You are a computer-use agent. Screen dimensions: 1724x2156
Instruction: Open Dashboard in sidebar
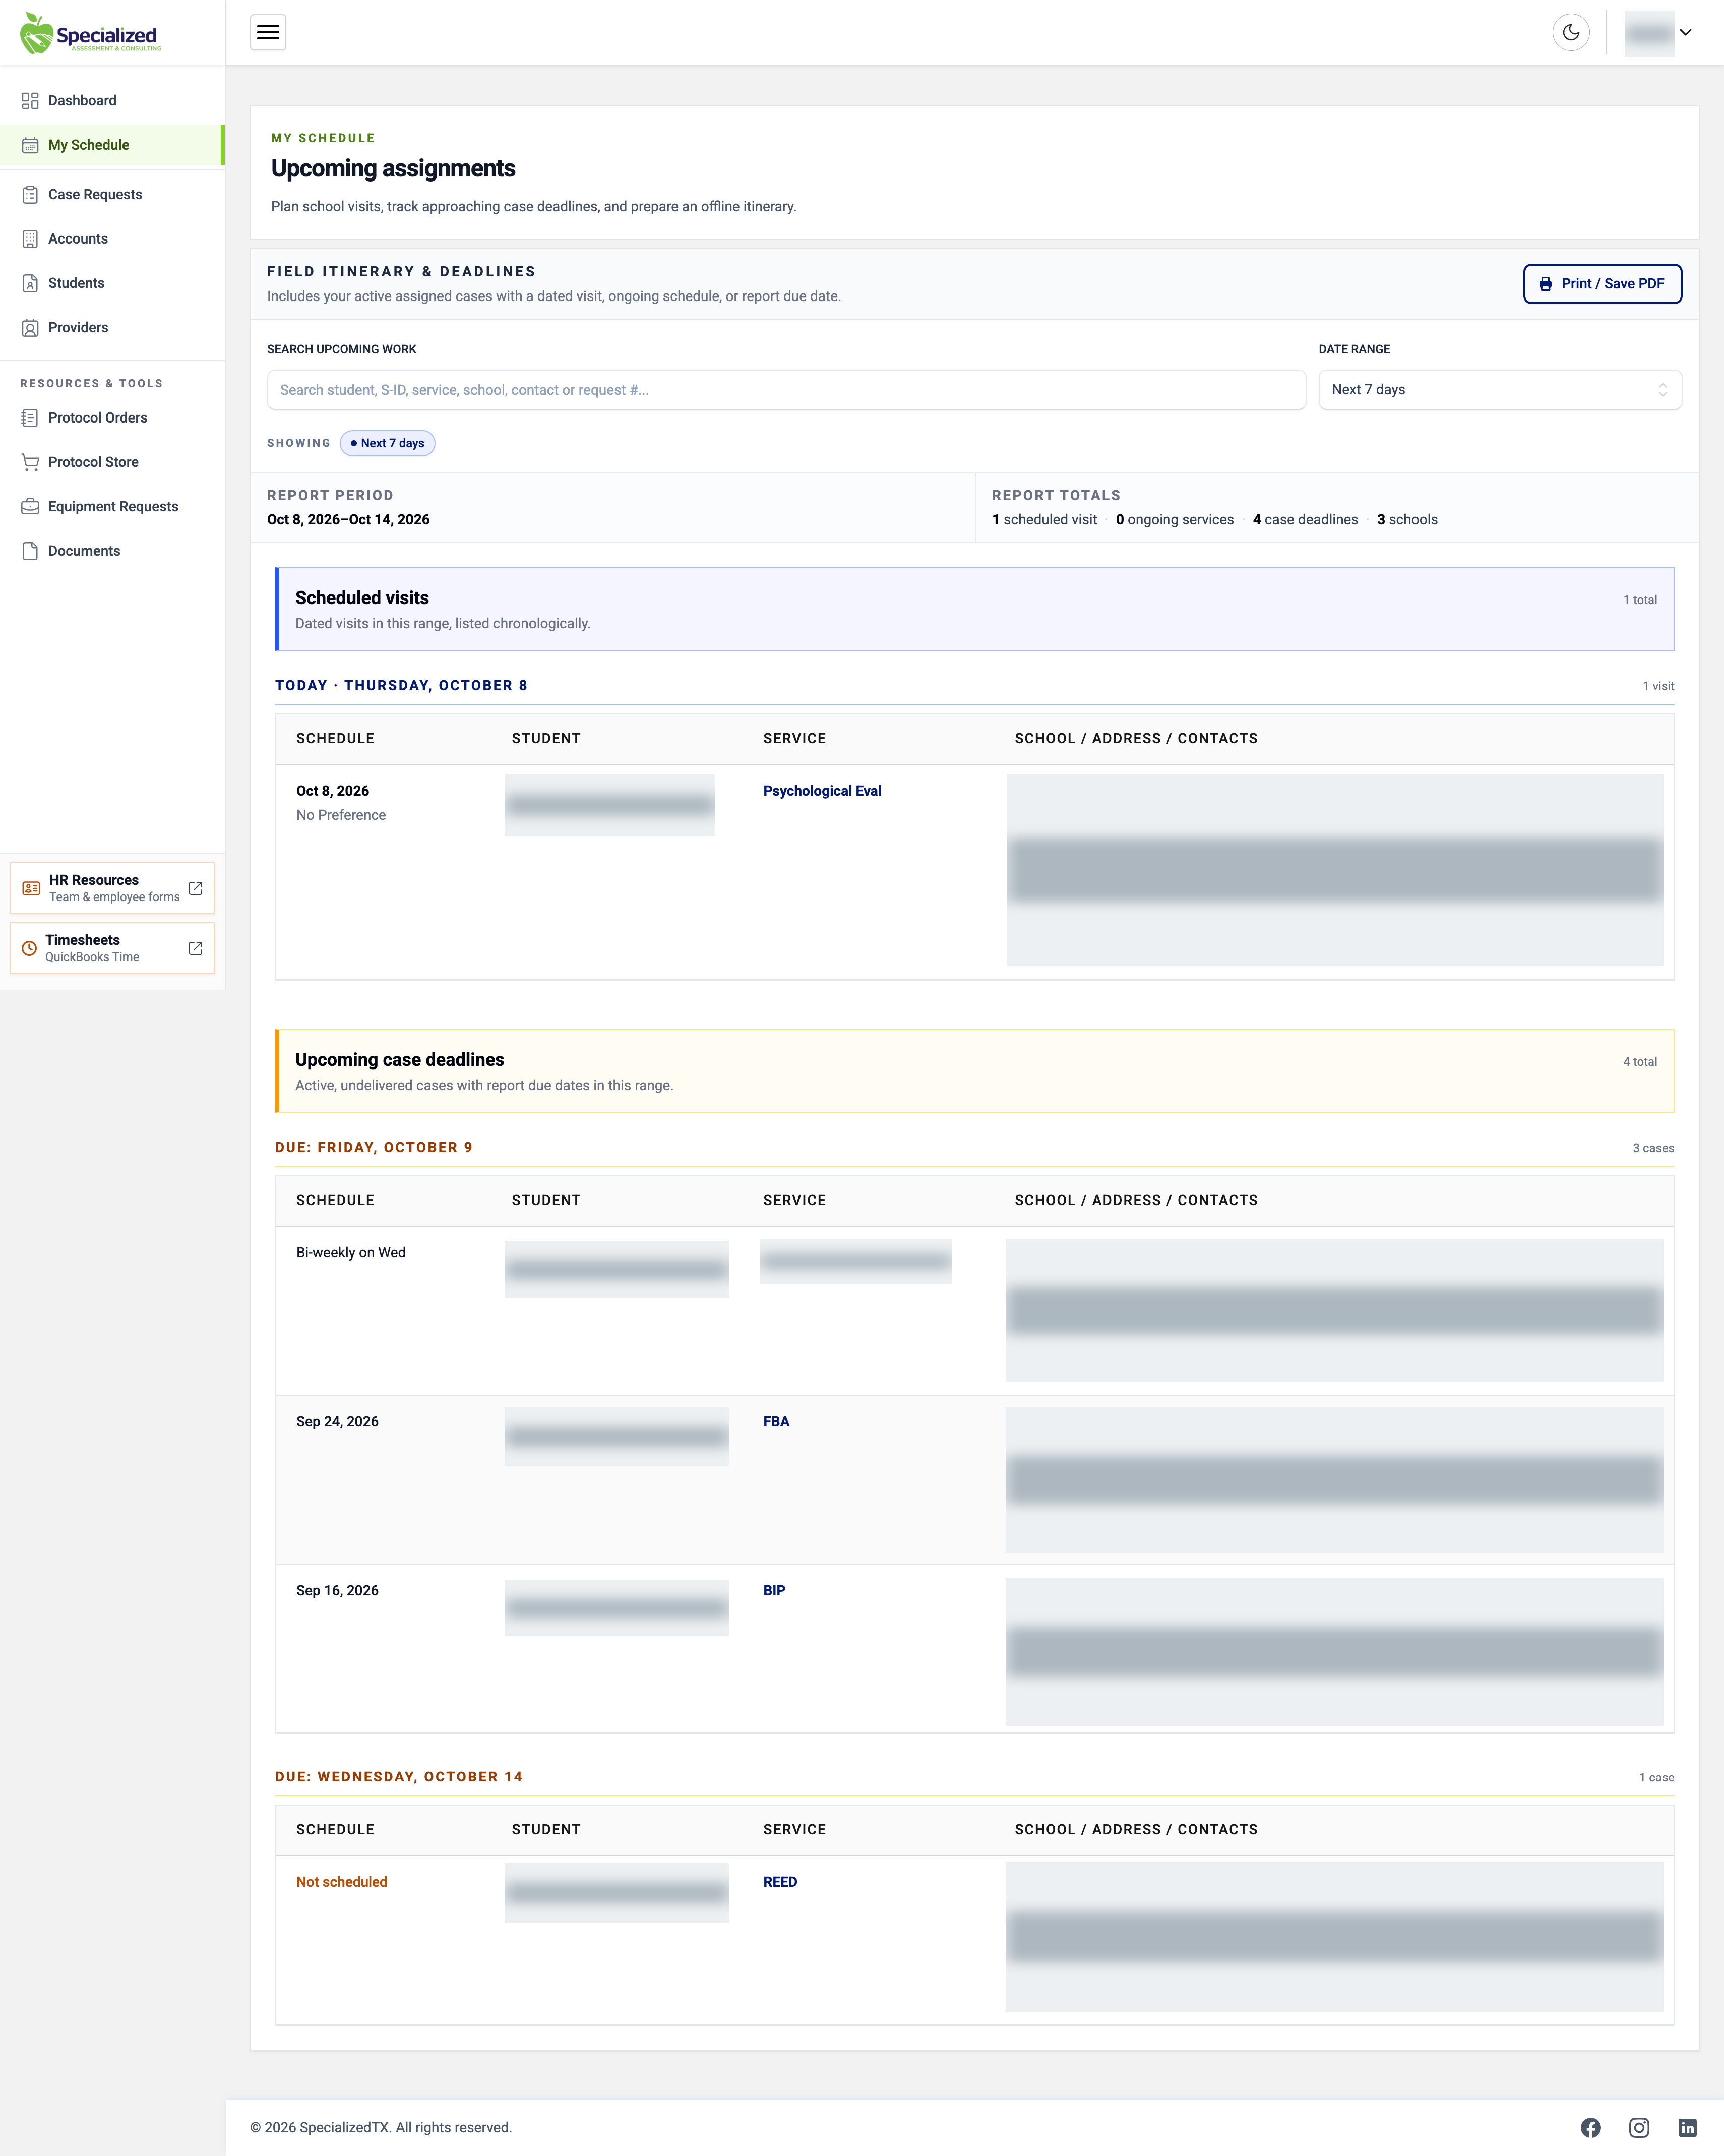[112, 101]
